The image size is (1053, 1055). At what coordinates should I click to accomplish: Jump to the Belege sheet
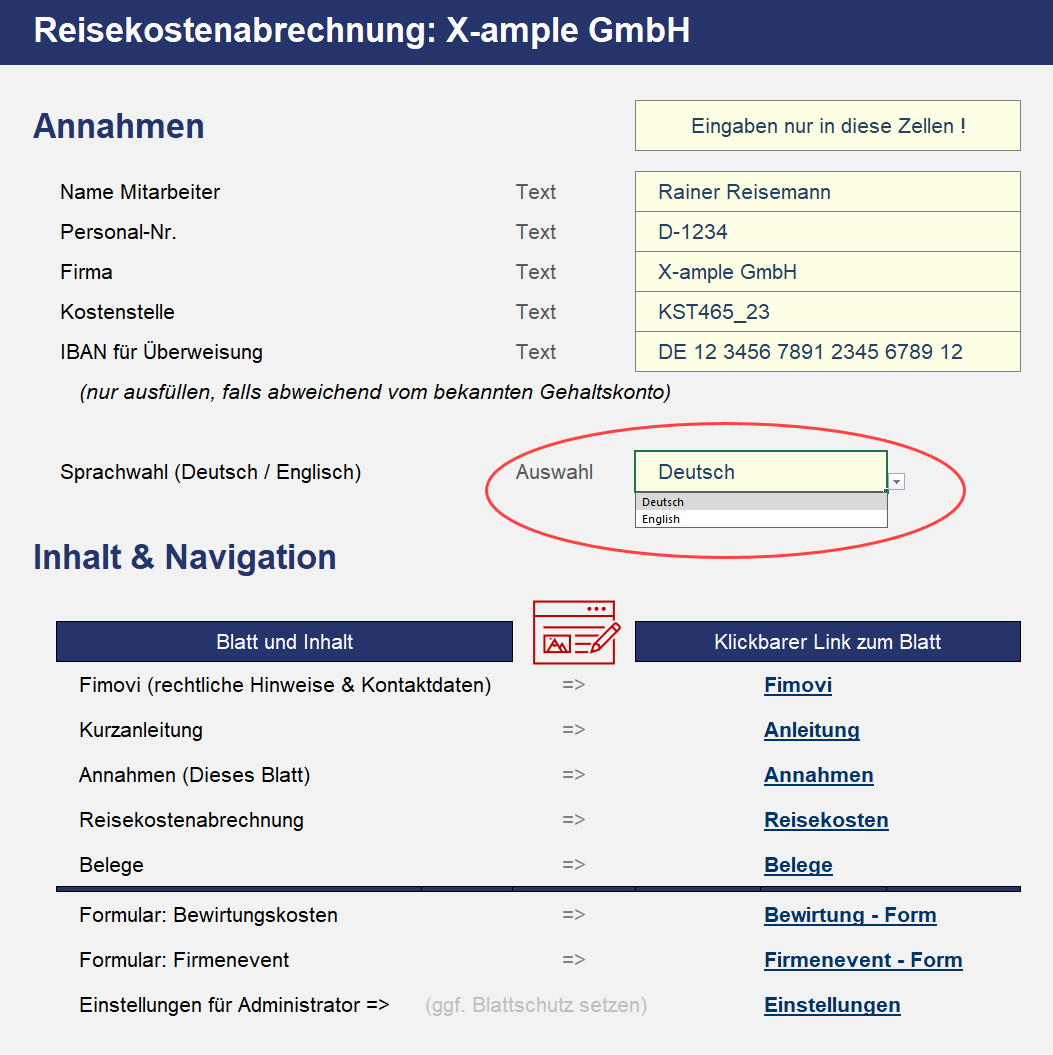[798, 865]
